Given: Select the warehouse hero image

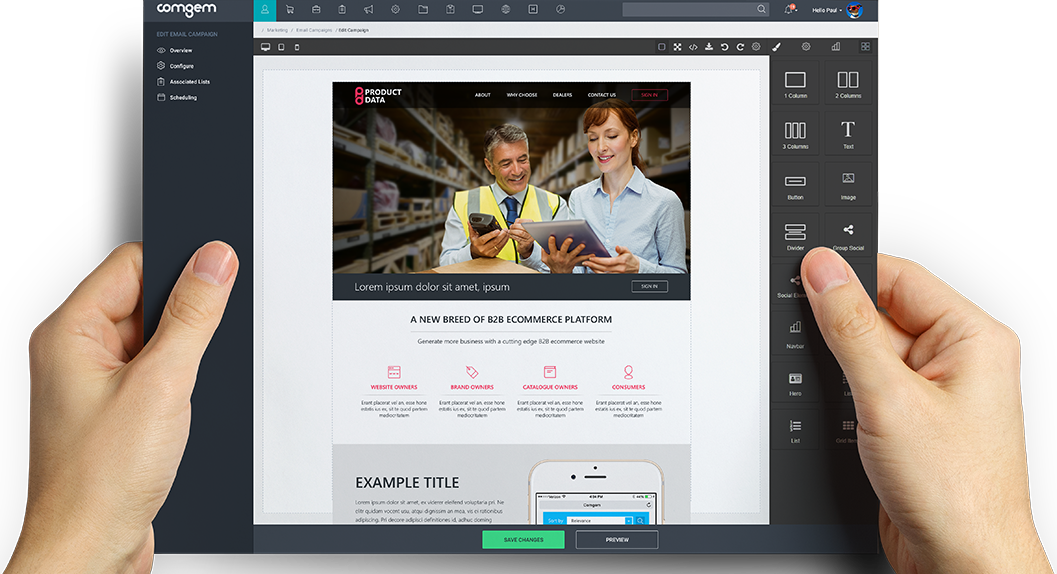Looking at the screenshot, I should pyautogui.click(x=511, y=191).
